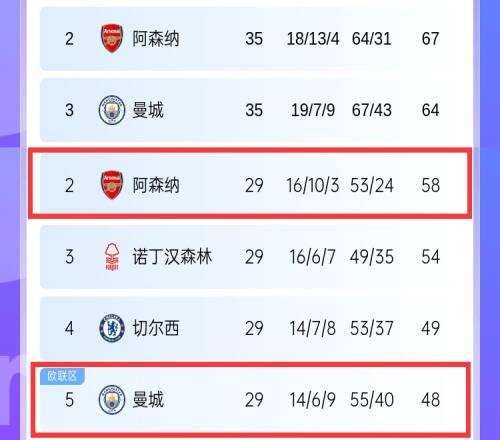Viewport: 500px width, 440px height.
Task: Open the 诺丁汉森林 team name
Action: pyautogui.click(x=172, y=257)
